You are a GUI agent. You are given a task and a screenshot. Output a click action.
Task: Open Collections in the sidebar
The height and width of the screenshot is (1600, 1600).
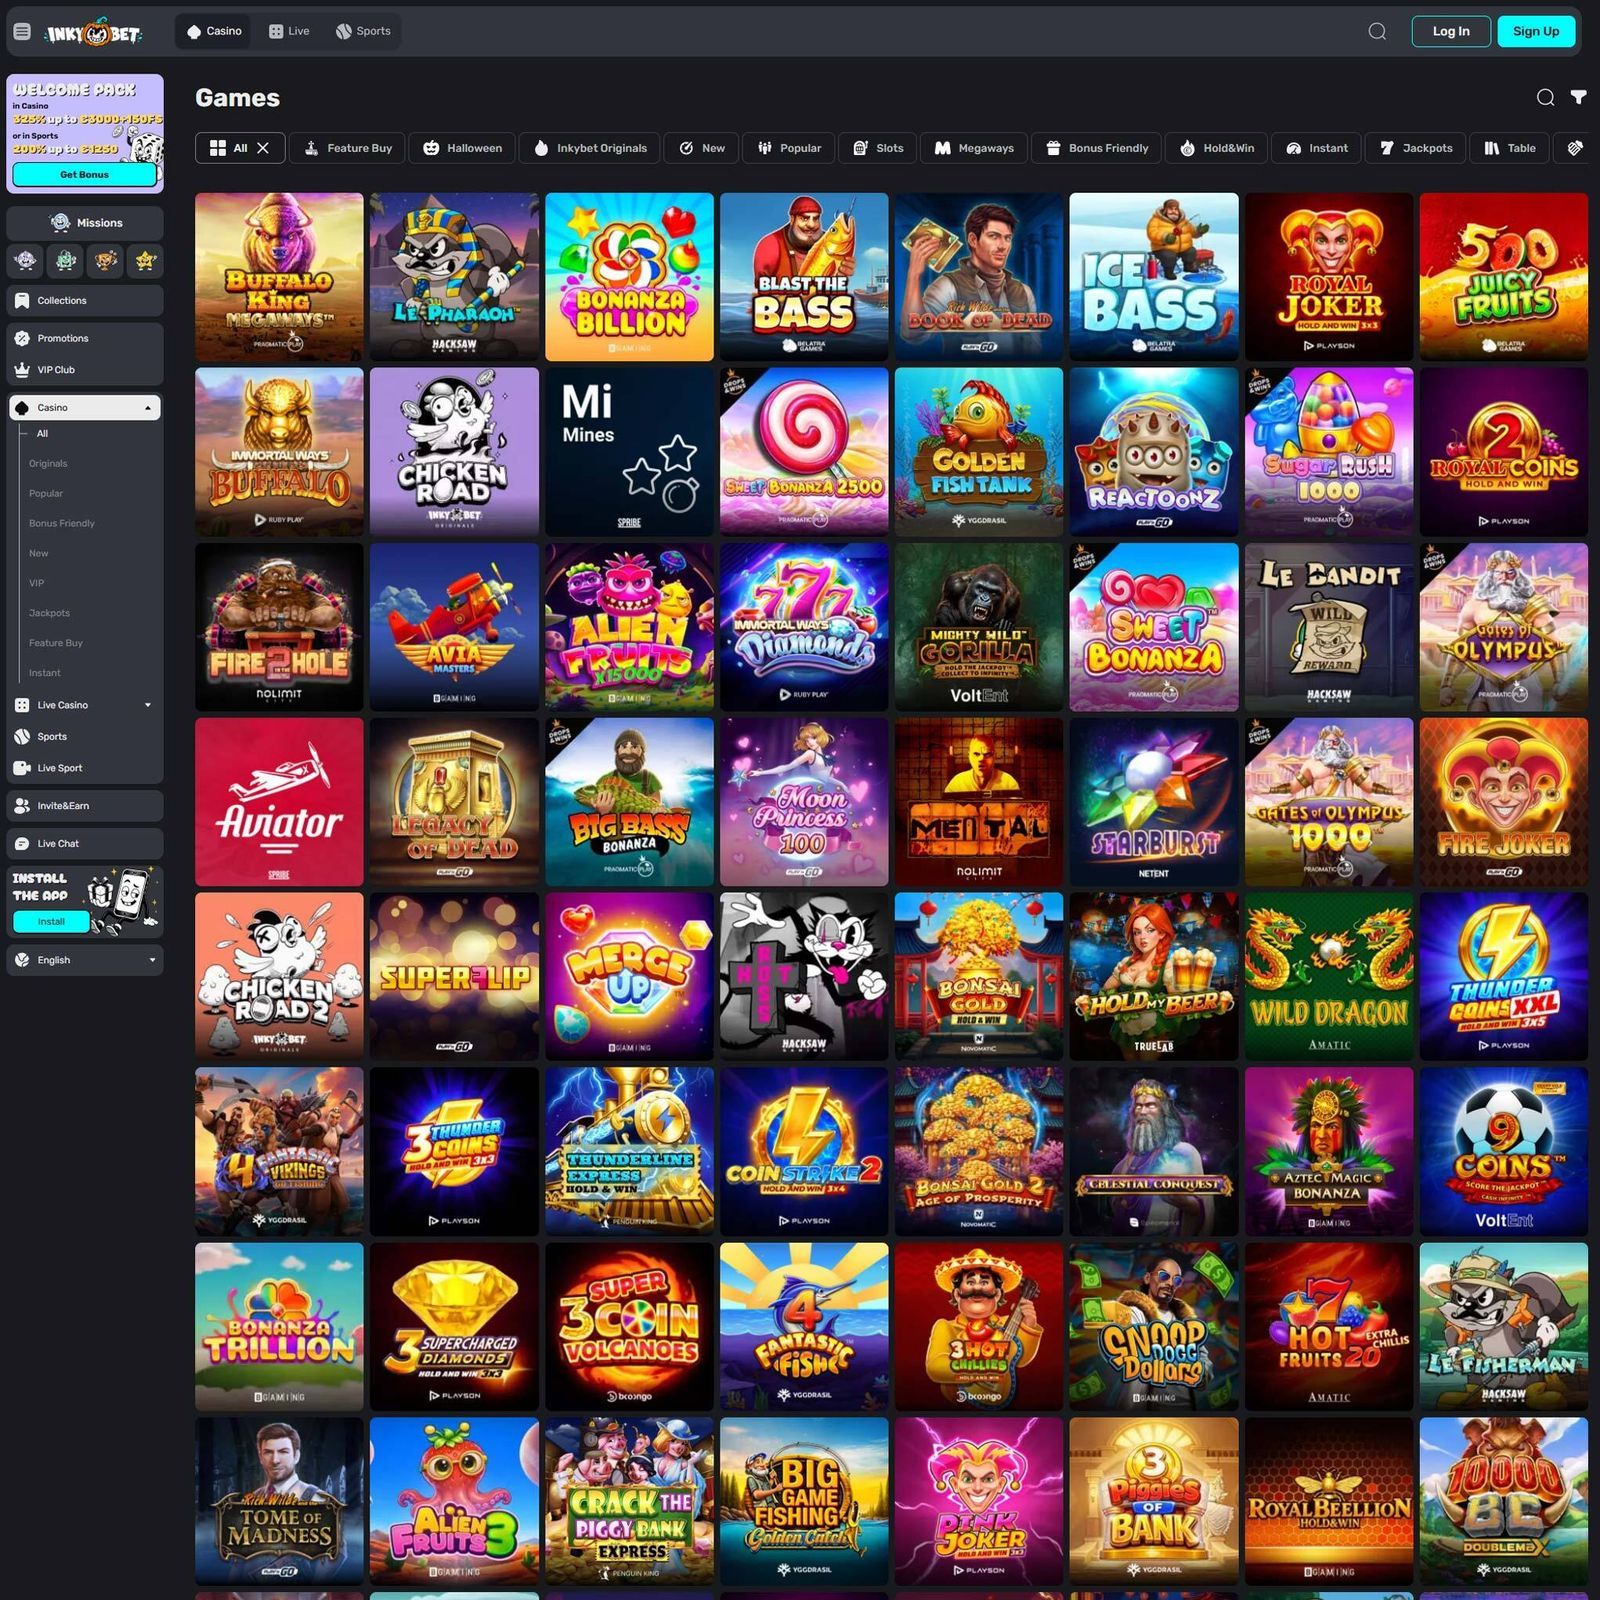tap(85, 300)
